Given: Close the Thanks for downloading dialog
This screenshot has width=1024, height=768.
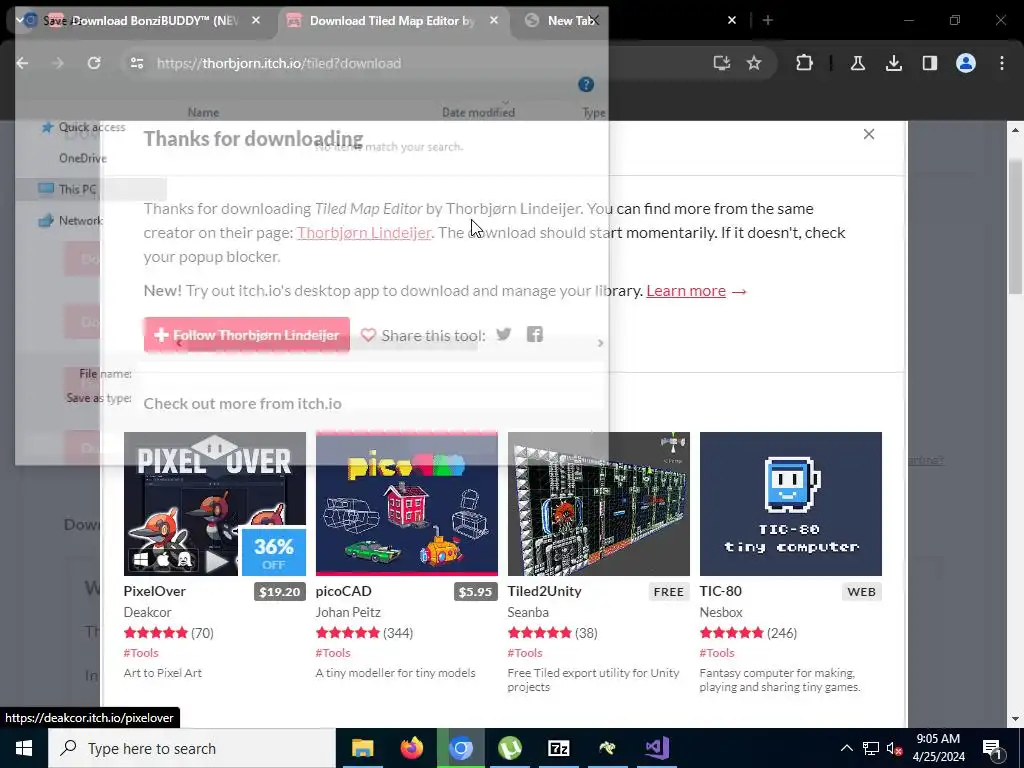Looking at the screenshot, I should click(x=869, y=134).
